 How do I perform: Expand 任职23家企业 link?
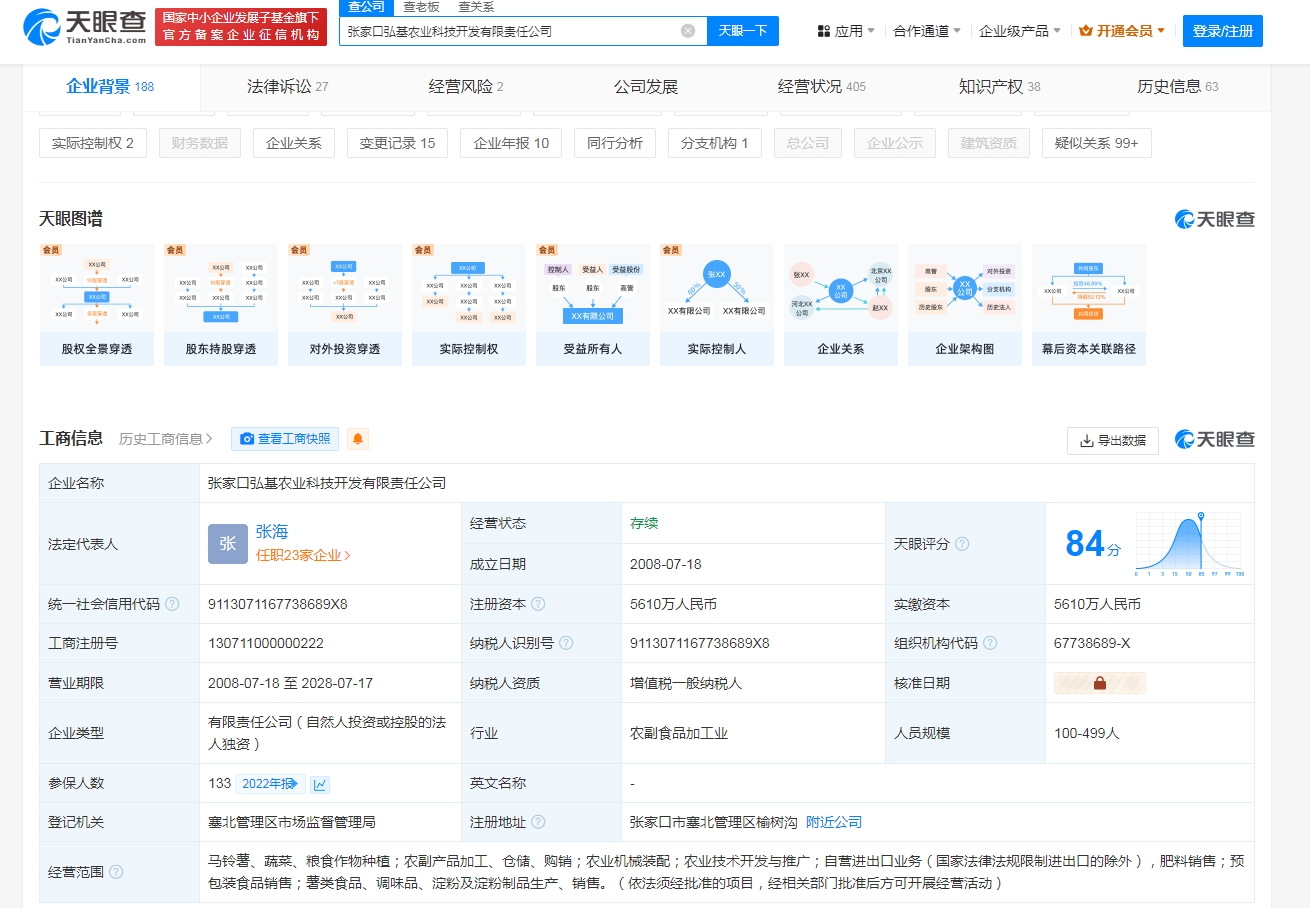point(303,555)
